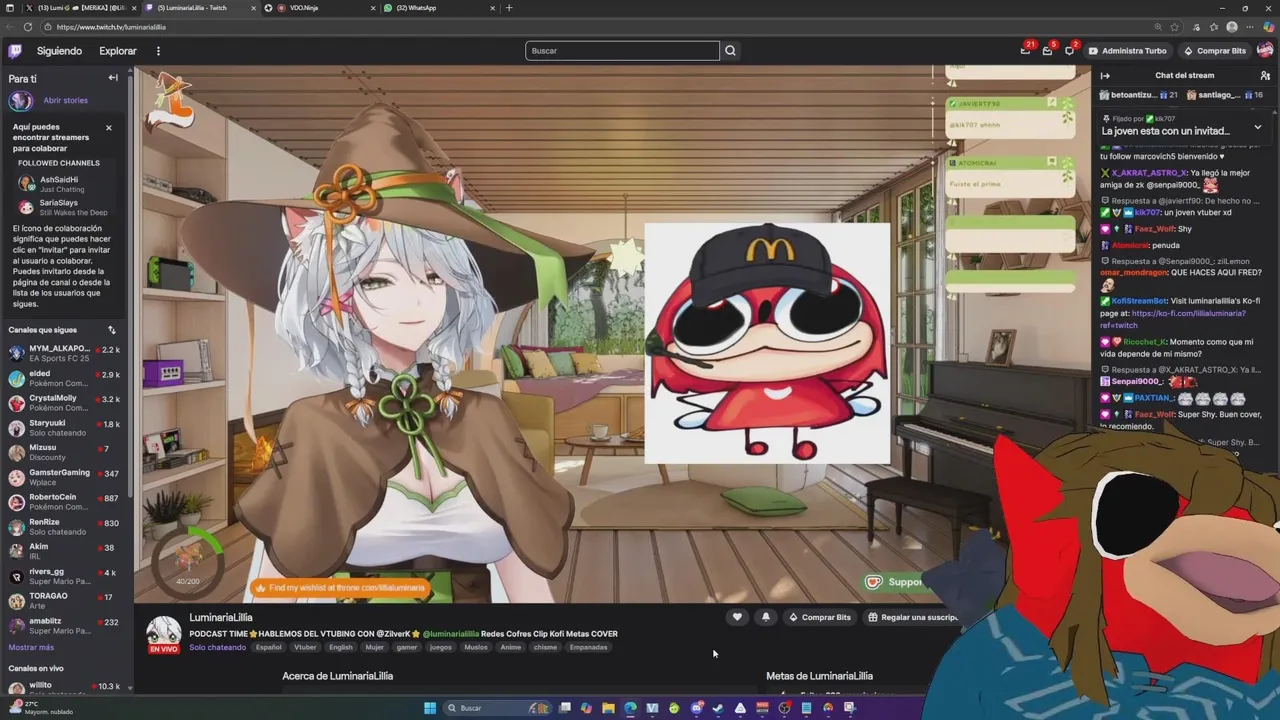Click Comprar Bits below the stream
This screenshot has width=1280, height=720.
click(x=820, y=617)
